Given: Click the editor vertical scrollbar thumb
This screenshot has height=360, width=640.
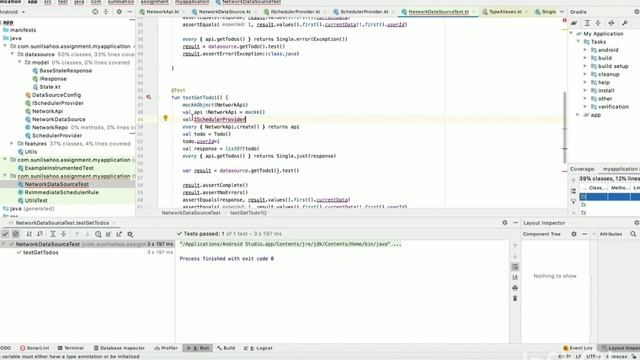Looking at the screenshot, I should tap(564, 127).
